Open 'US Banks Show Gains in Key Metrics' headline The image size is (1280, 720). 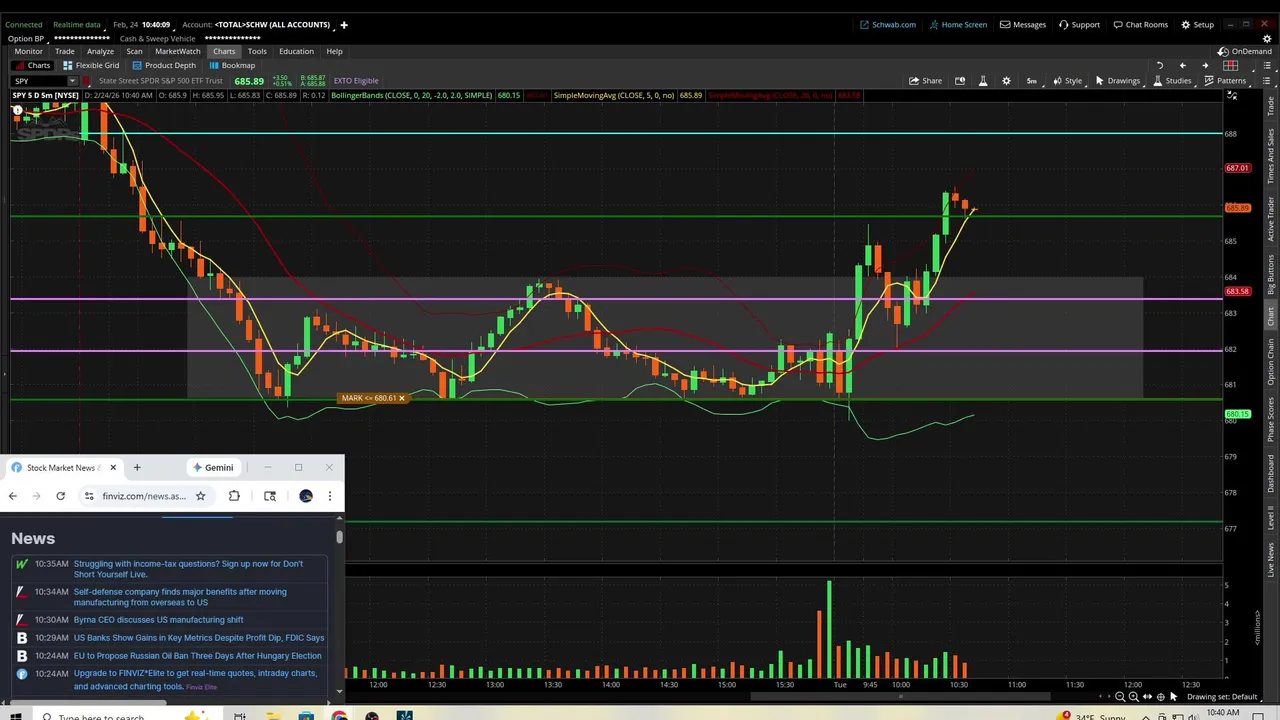click(x=199, y=638)
